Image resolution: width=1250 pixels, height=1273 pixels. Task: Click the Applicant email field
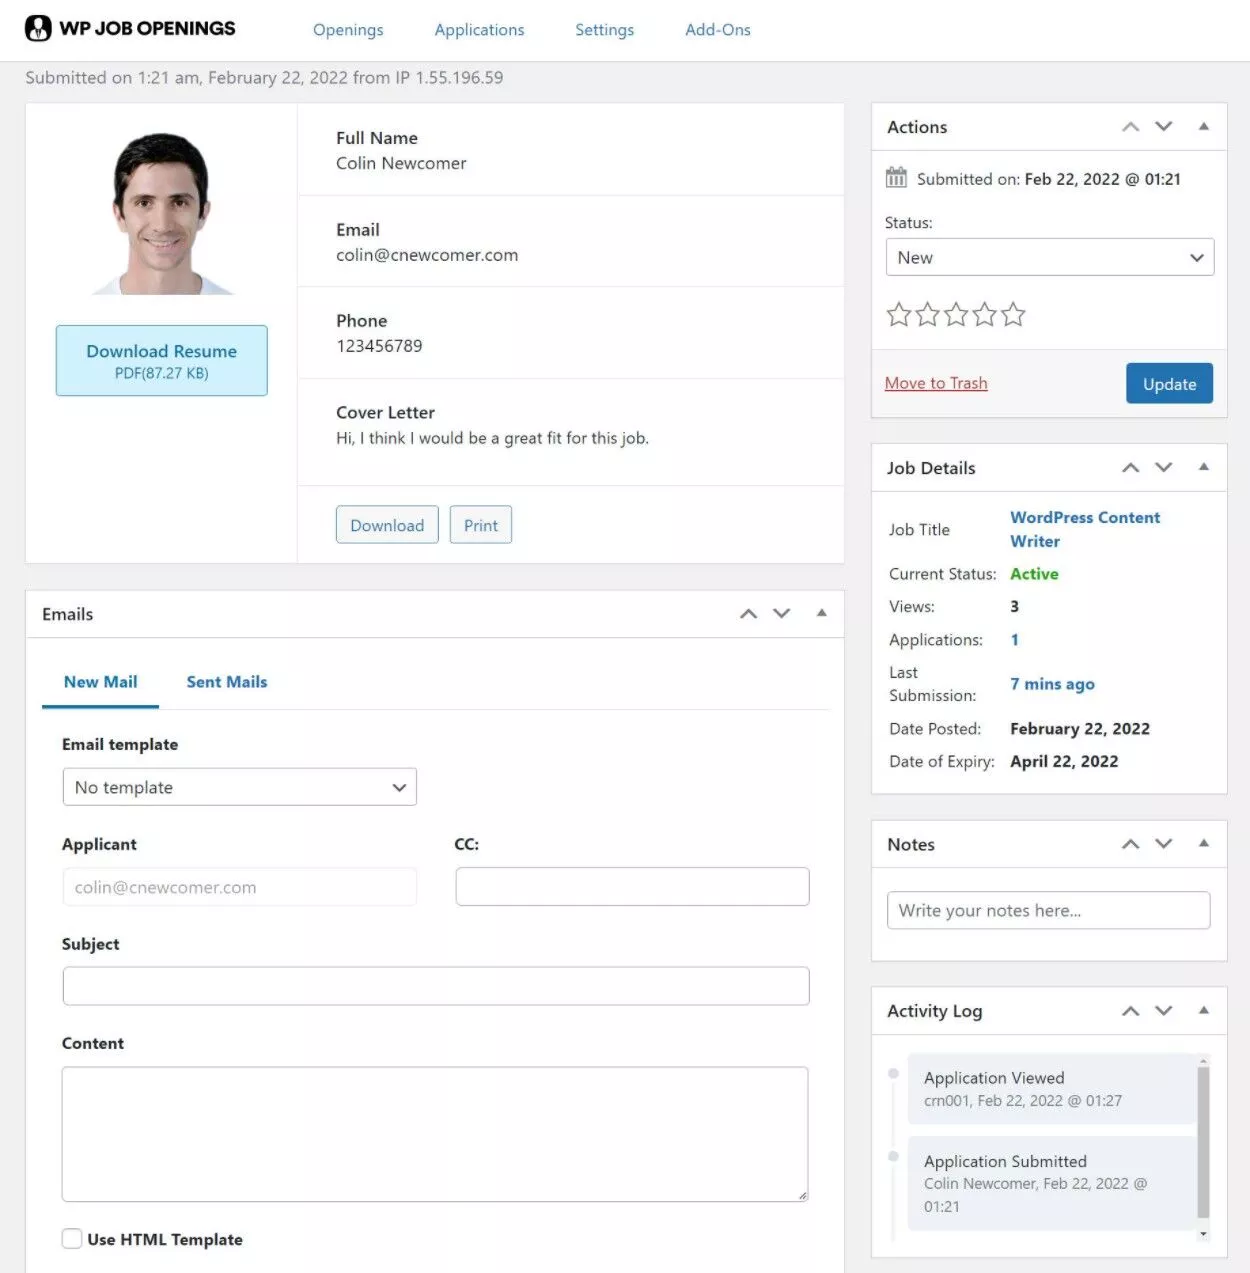coord(240,887)
